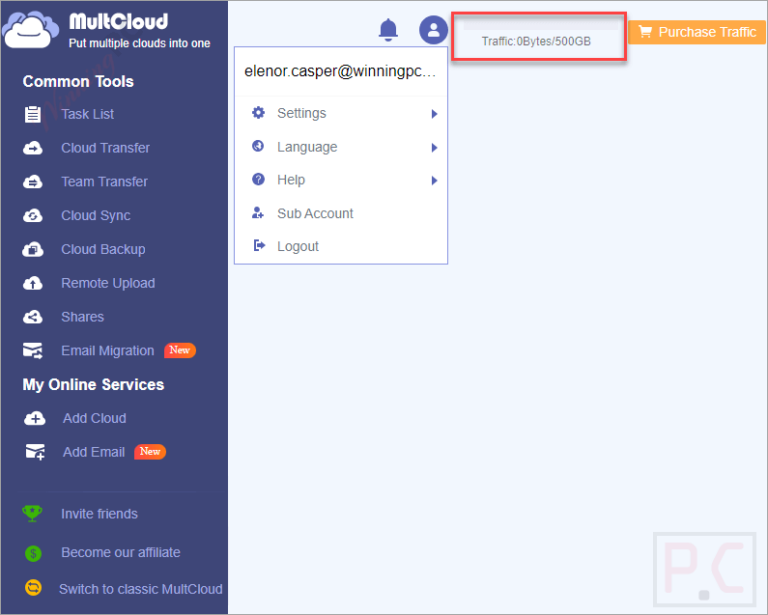Click the Purchase Traffic button
768x615 pixels.
point(697,32)
